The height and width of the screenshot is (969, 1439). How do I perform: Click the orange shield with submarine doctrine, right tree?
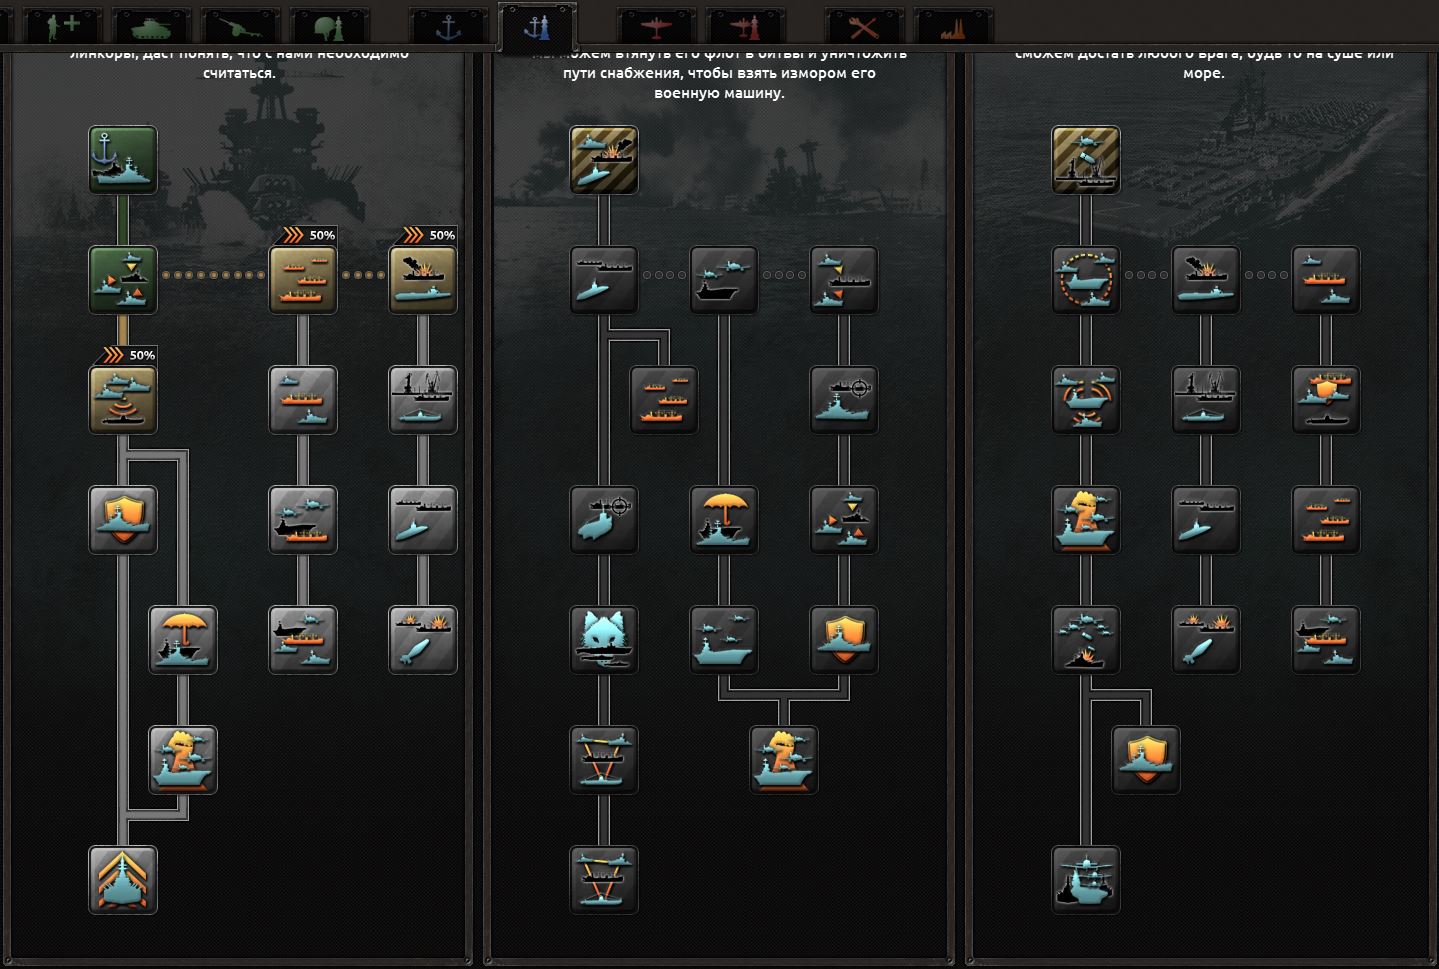1326,400
